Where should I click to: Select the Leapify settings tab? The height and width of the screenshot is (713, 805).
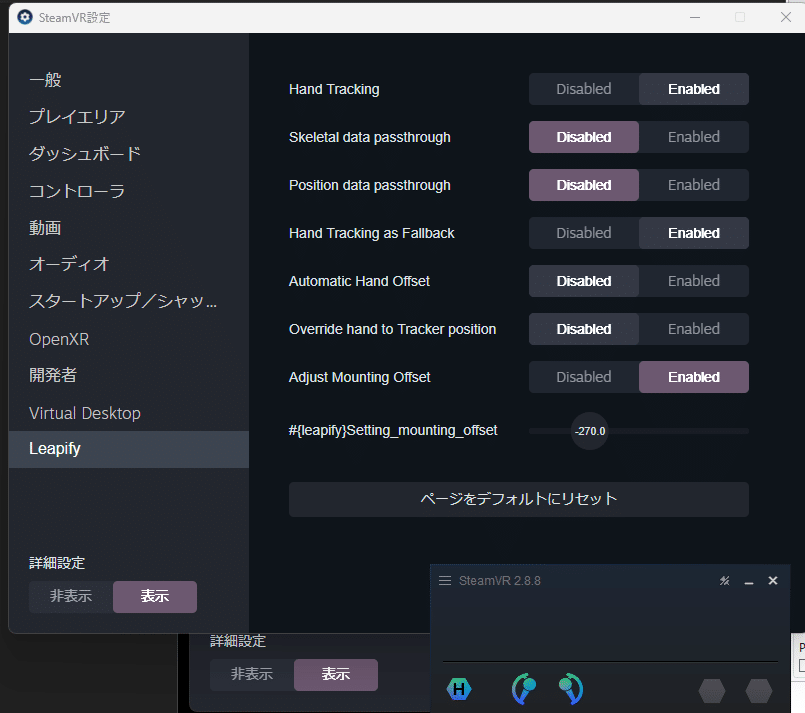click(129, 449)
